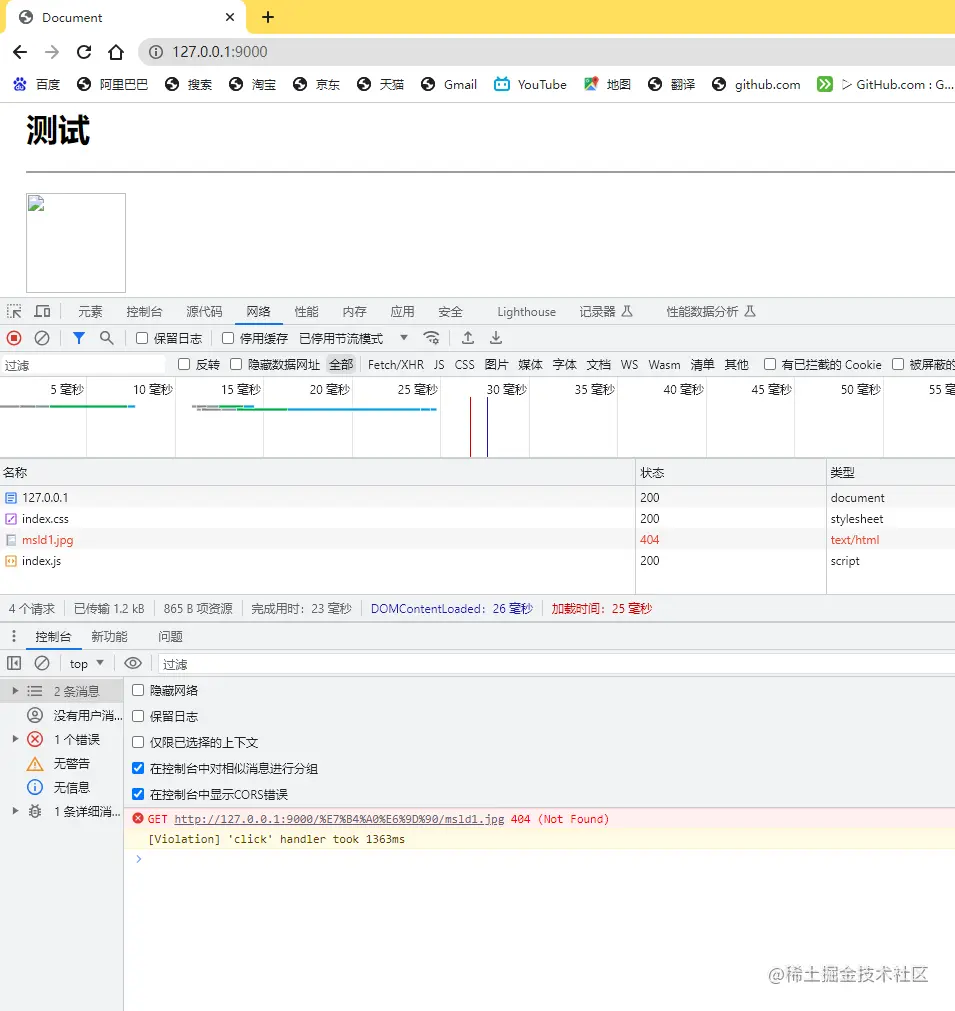Screen dimensions: 955x1011
Task: Enable the 保留日志 checkbox in network toolbar
Action: 142,339
